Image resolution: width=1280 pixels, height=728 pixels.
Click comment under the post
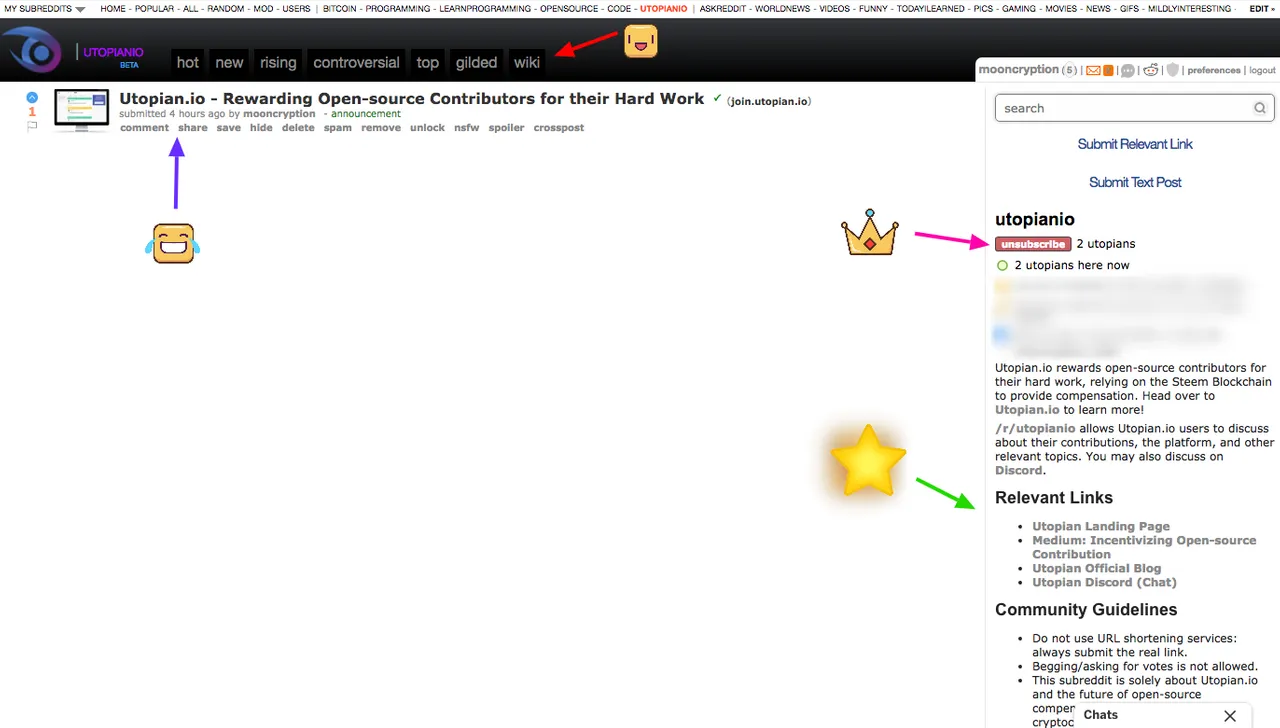tap(144, 128)
